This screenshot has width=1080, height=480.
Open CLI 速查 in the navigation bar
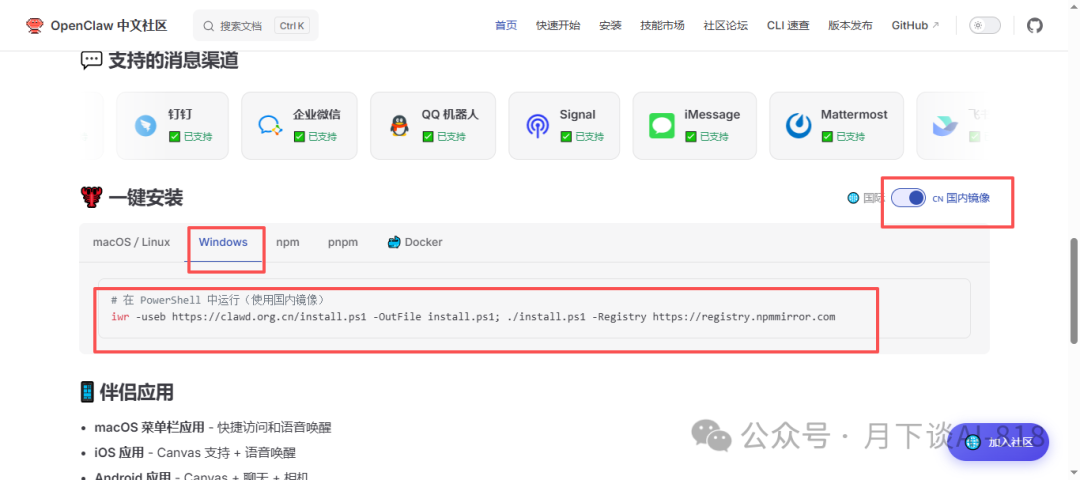pyautogui.click(x=788, y=25)
